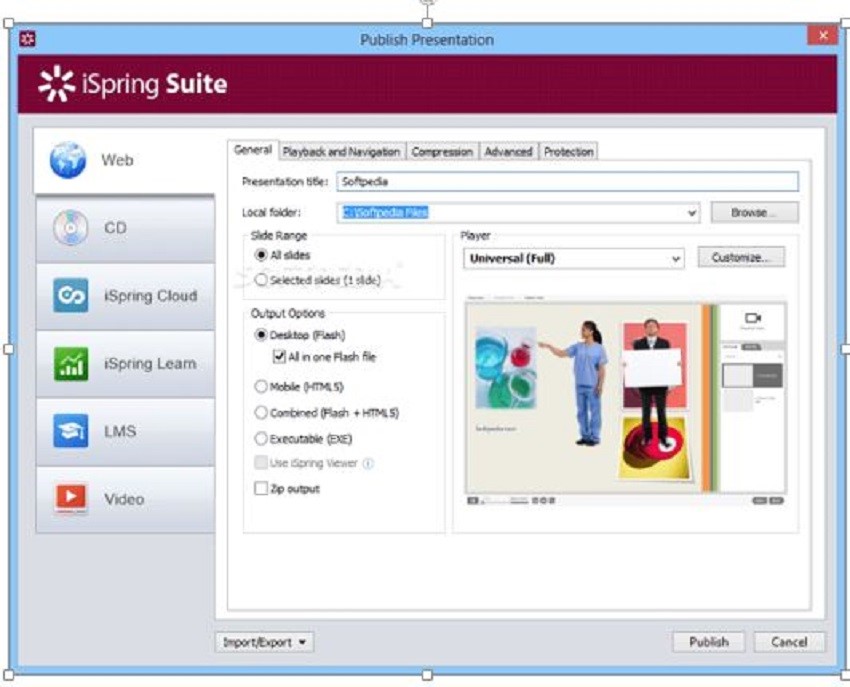Image resolution: width=850 pixels, height=687 pixels.
Task: Open the Protection tab
Action: pyautogui.click(x=569, y=152)
